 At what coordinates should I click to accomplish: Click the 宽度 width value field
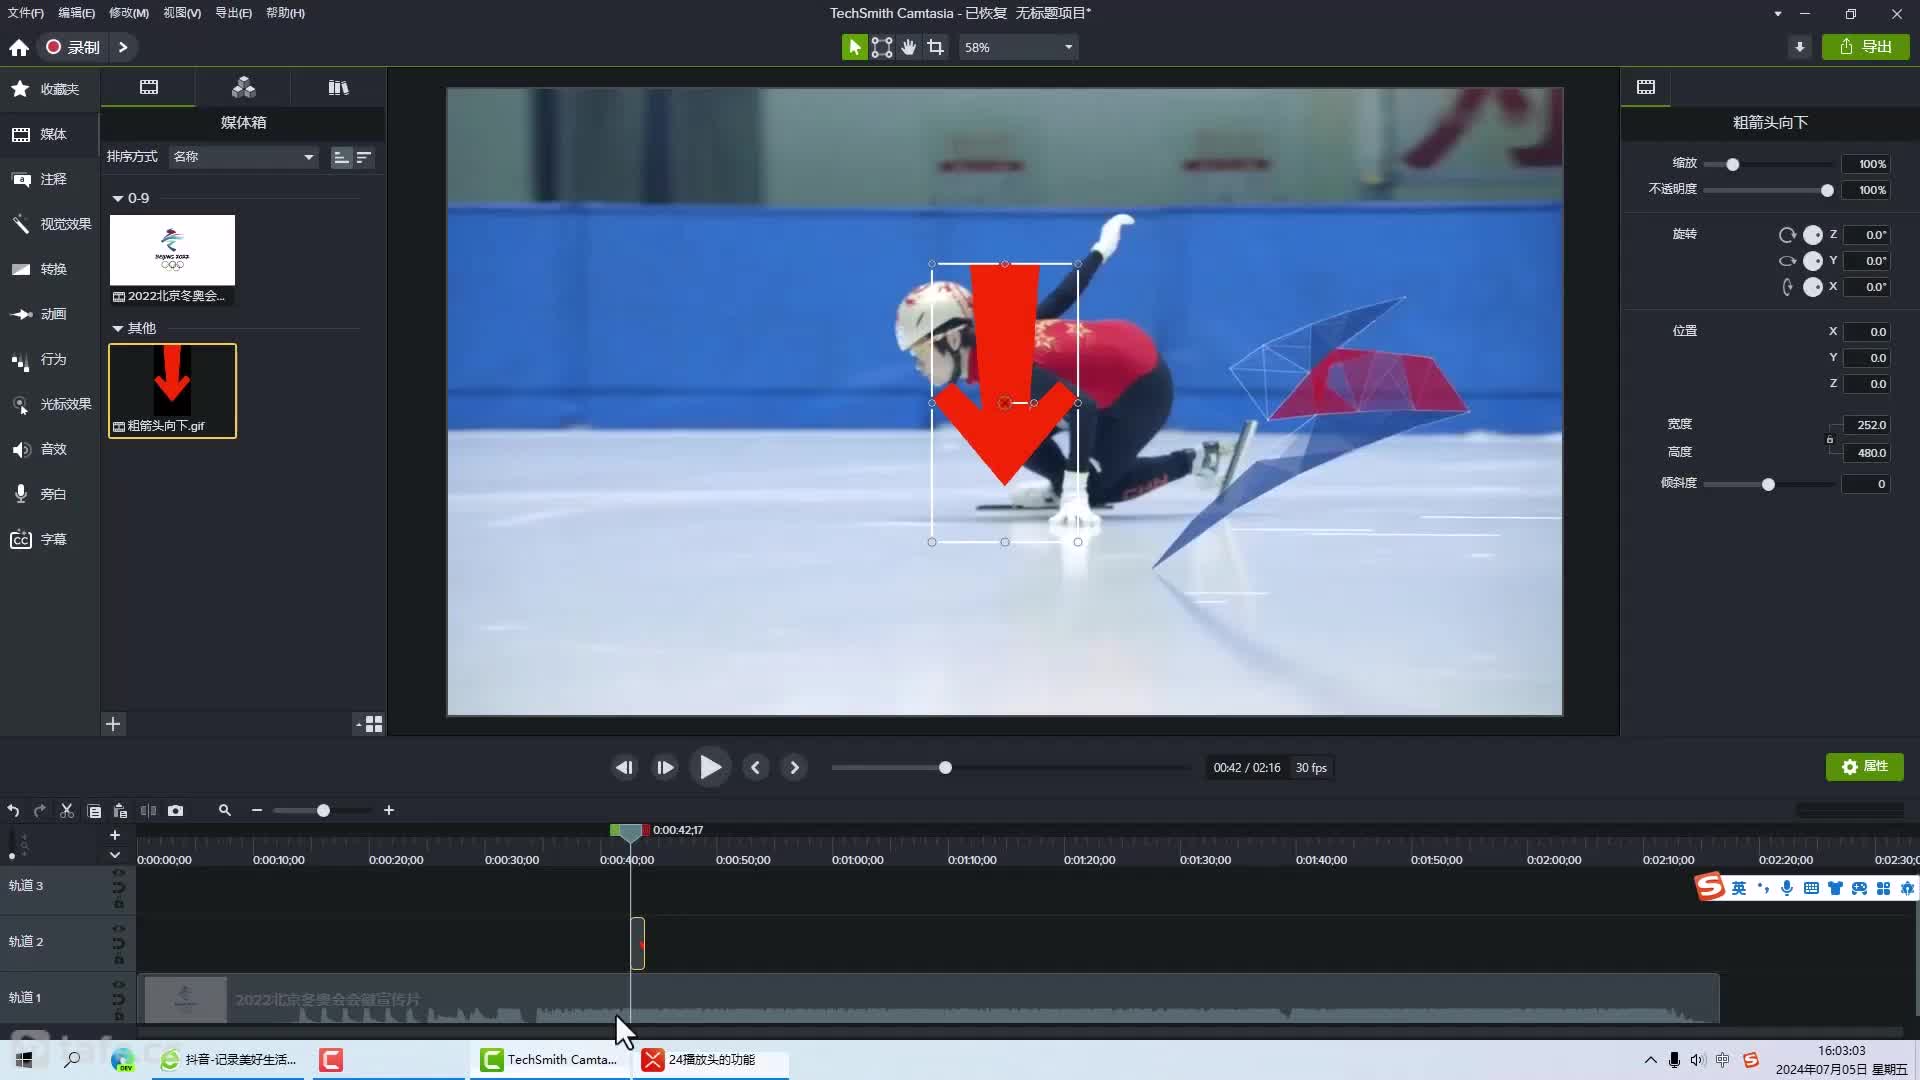1866,425
